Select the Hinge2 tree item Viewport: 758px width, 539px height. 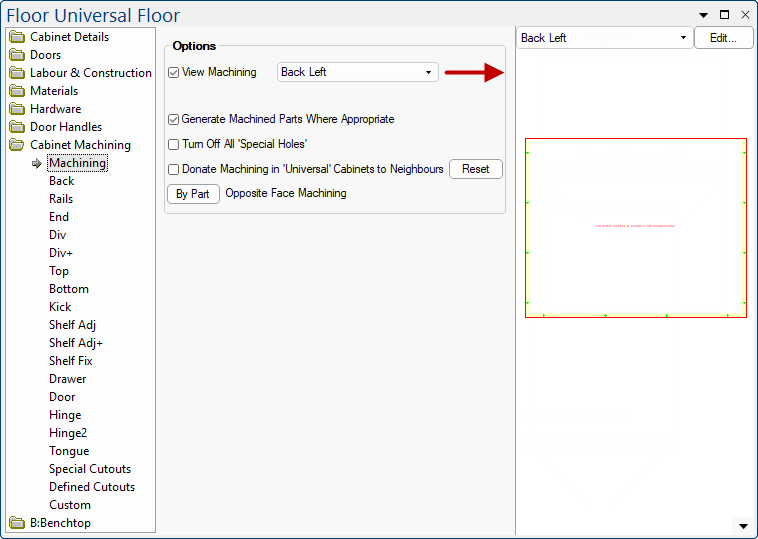[x=68, y=433]
